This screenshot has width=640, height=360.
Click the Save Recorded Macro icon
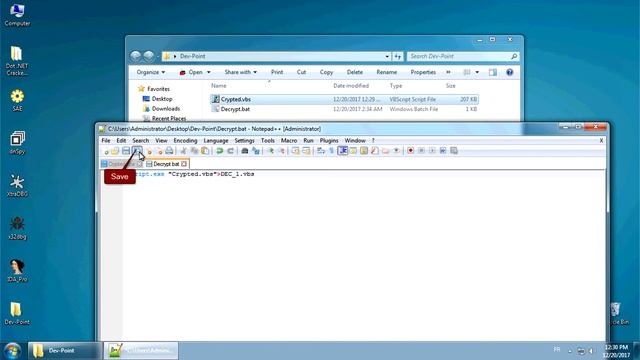[453, 151]
